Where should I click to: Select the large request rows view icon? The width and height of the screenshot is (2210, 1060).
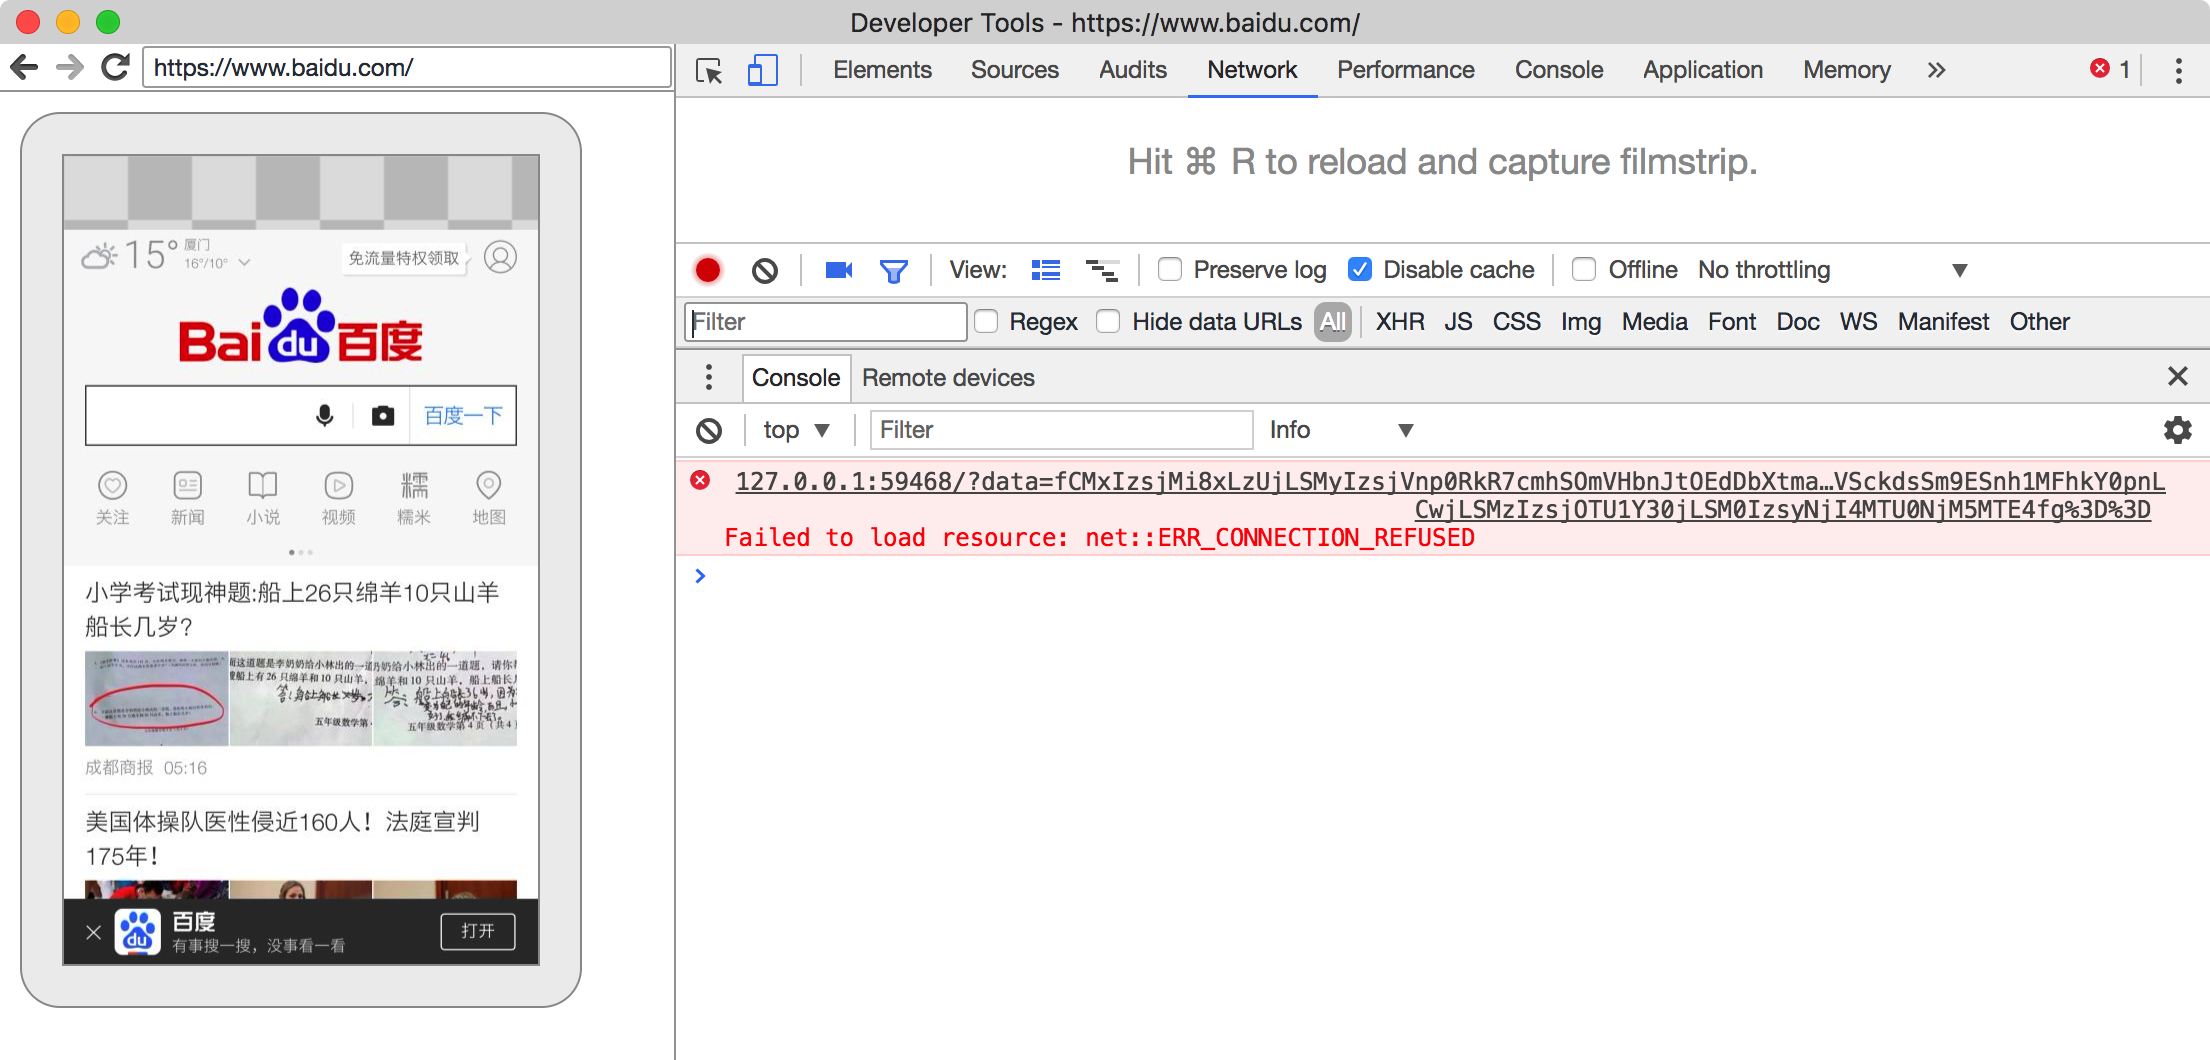(1046, 270)
